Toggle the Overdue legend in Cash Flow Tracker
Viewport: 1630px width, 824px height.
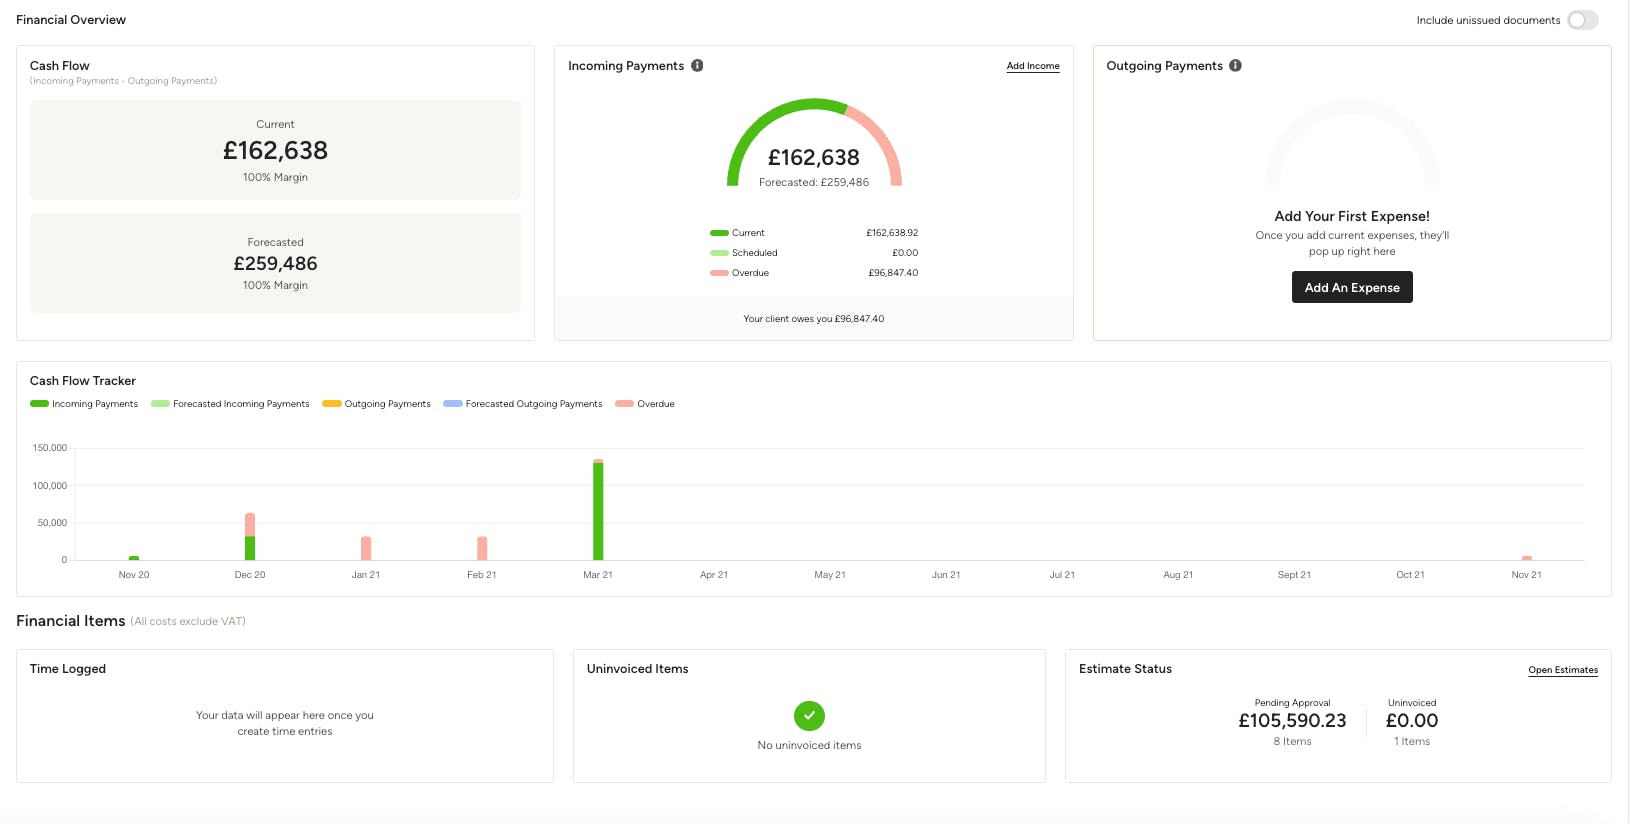[645, 404]
